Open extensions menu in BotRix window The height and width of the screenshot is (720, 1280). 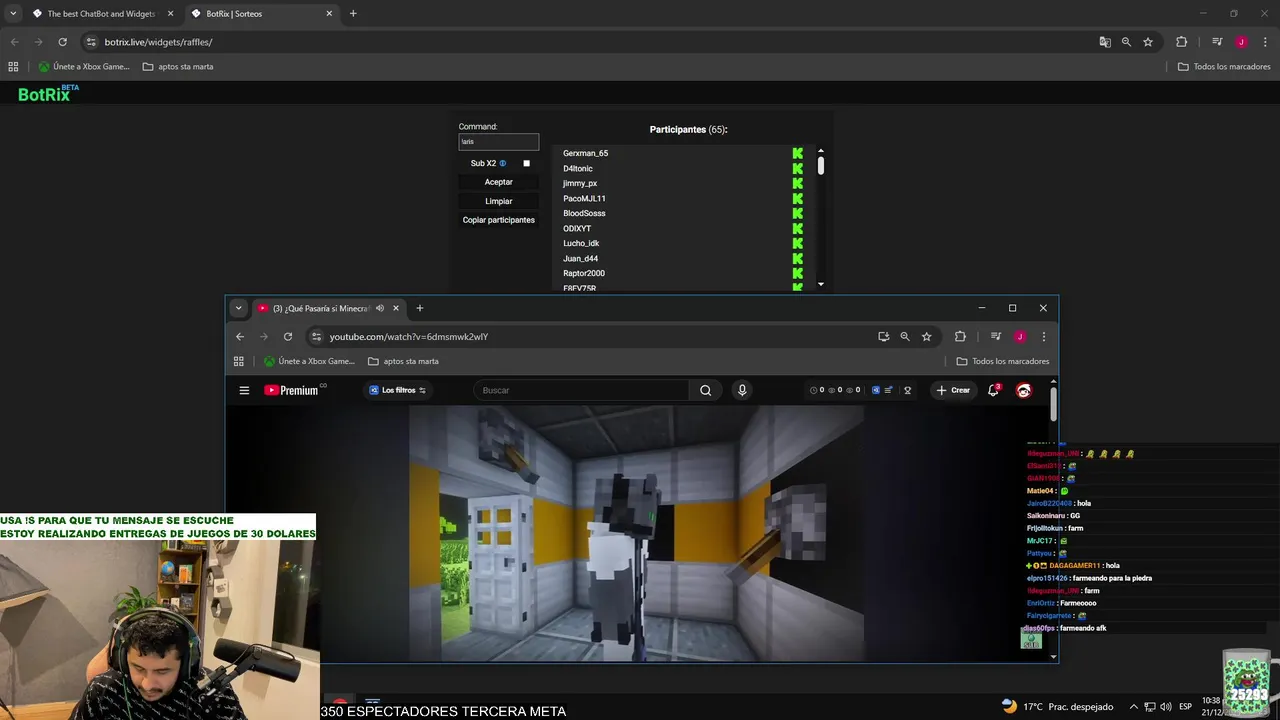(1181, 42)
